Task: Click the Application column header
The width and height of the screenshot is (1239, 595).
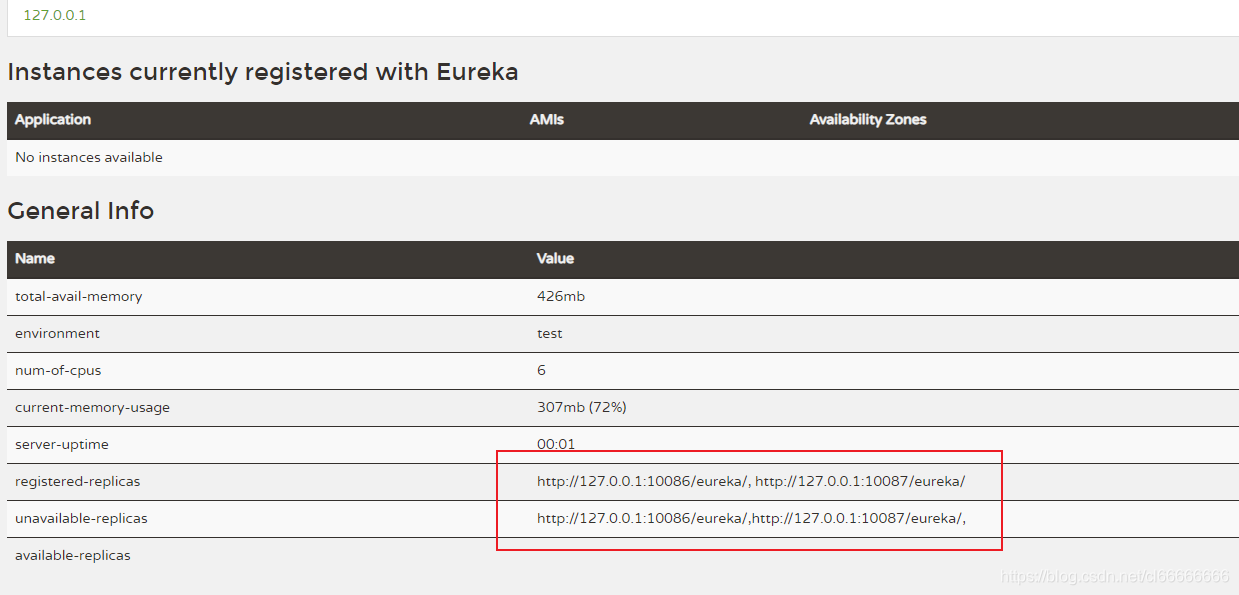Action: (x=53, y=119)
